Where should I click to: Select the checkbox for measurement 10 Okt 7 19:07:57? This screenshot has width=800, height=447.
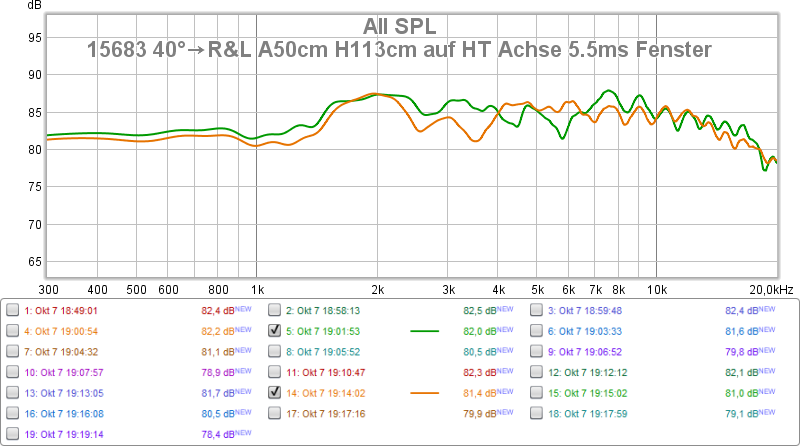pos(13,372)
